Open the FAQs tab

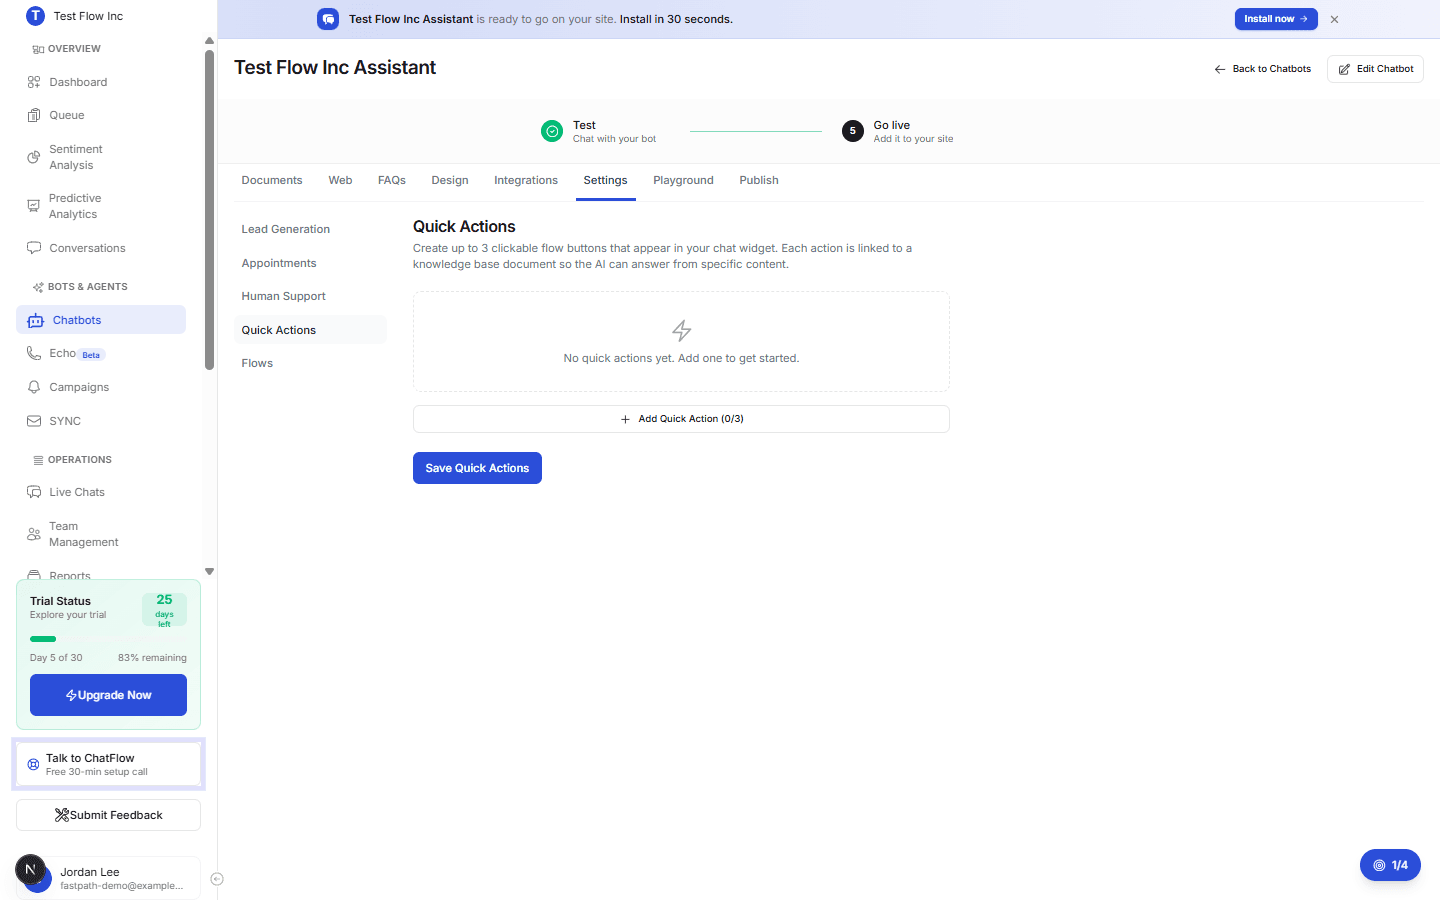pyautogui.click(x=392, y=180)
